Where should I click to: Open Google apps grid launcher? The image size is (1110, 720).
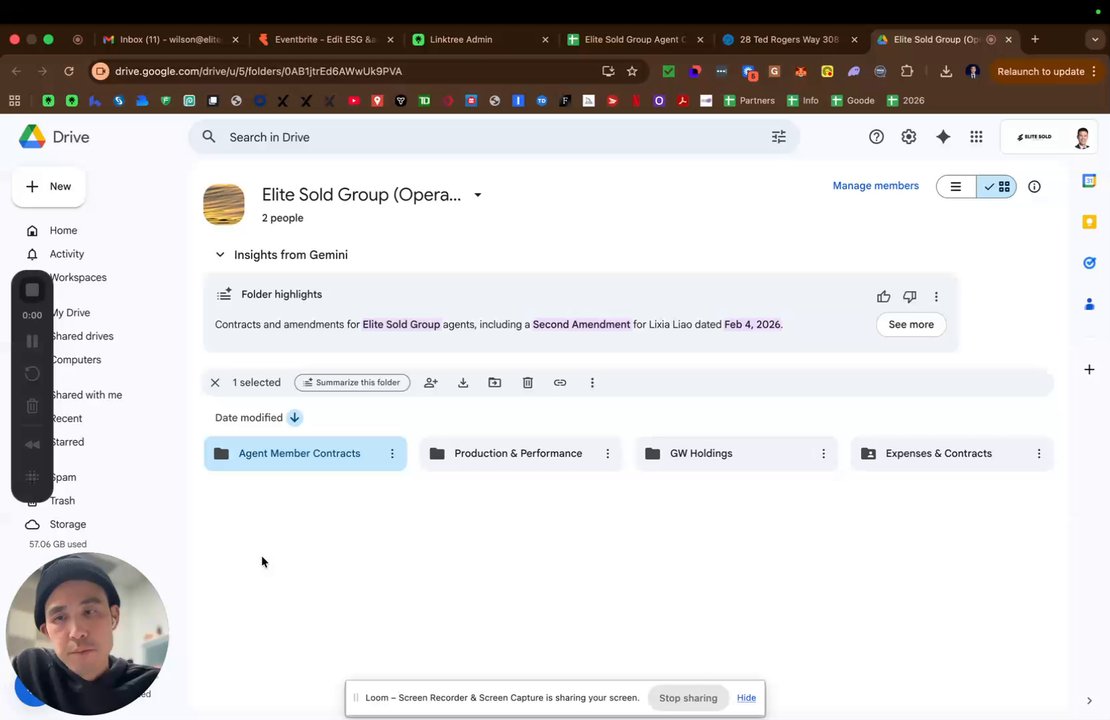[976, 137]
